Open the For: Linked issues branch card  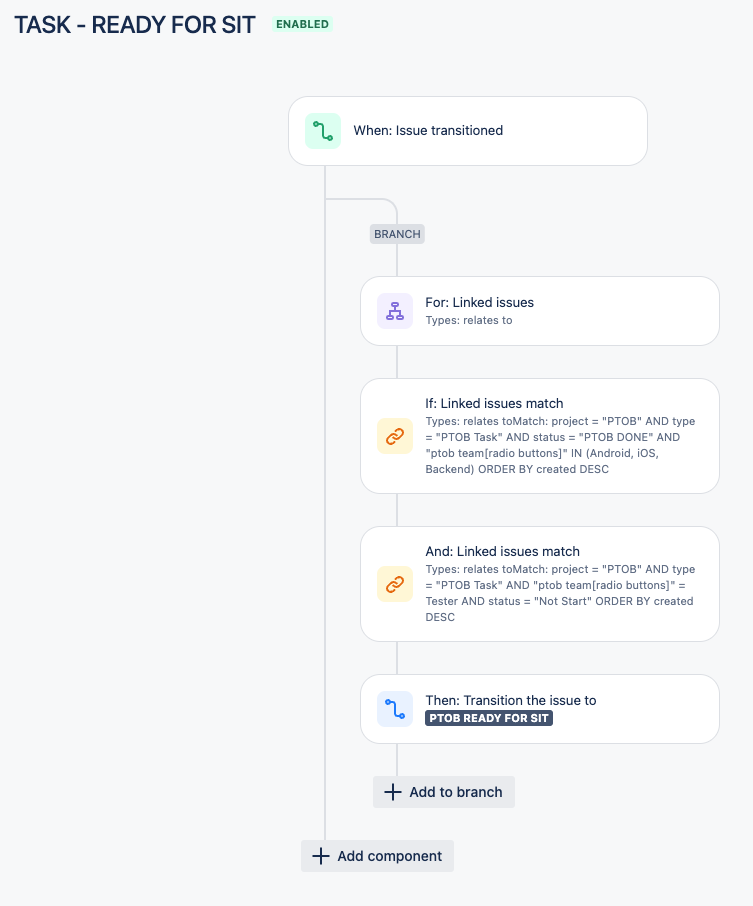point(540,311)
